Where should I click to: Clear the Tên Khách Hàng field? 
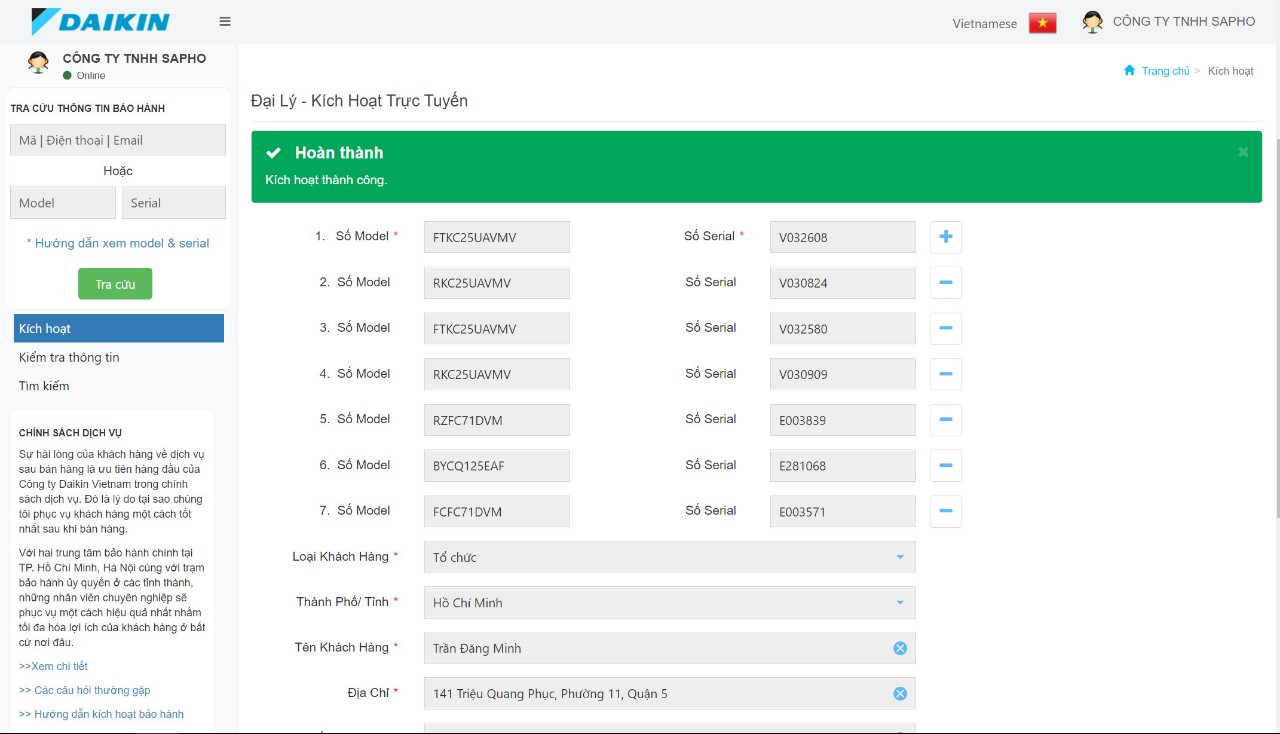(899, 648)
